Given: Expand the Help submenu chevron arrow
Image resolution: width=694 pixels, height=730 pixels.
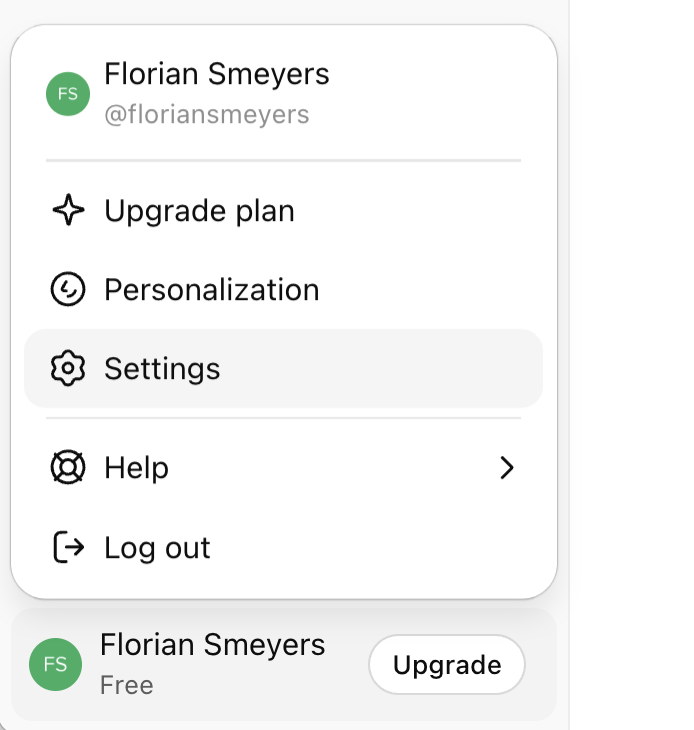Looking at the screenshot, I should [507, 467].
